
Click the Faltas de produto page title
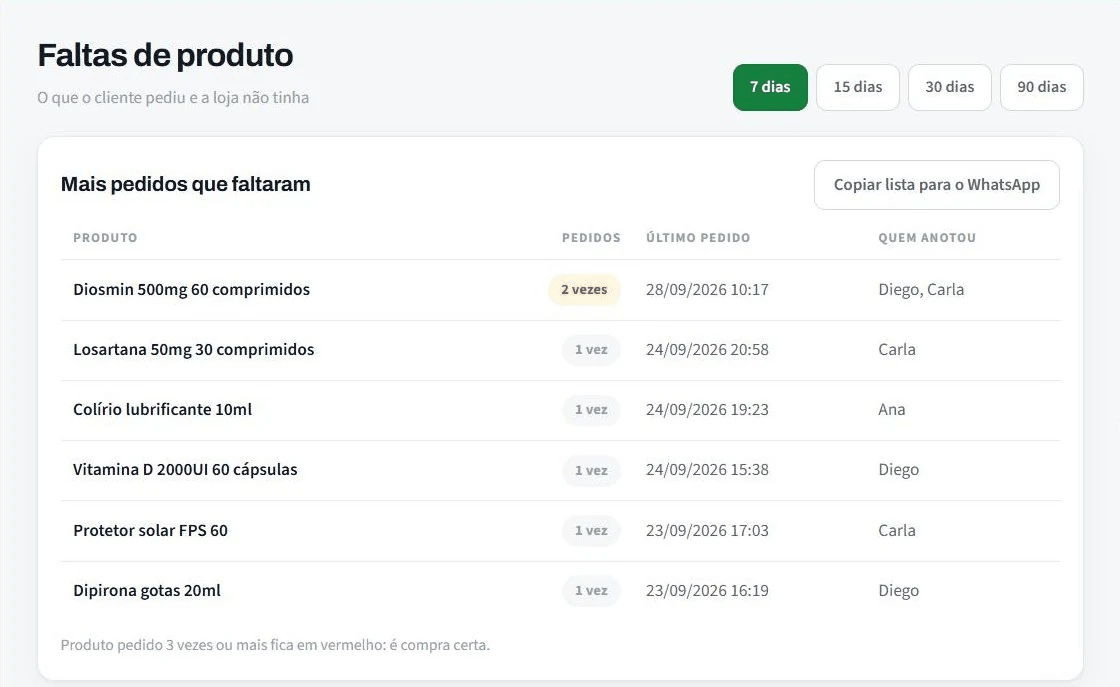[x=165, y=56]
